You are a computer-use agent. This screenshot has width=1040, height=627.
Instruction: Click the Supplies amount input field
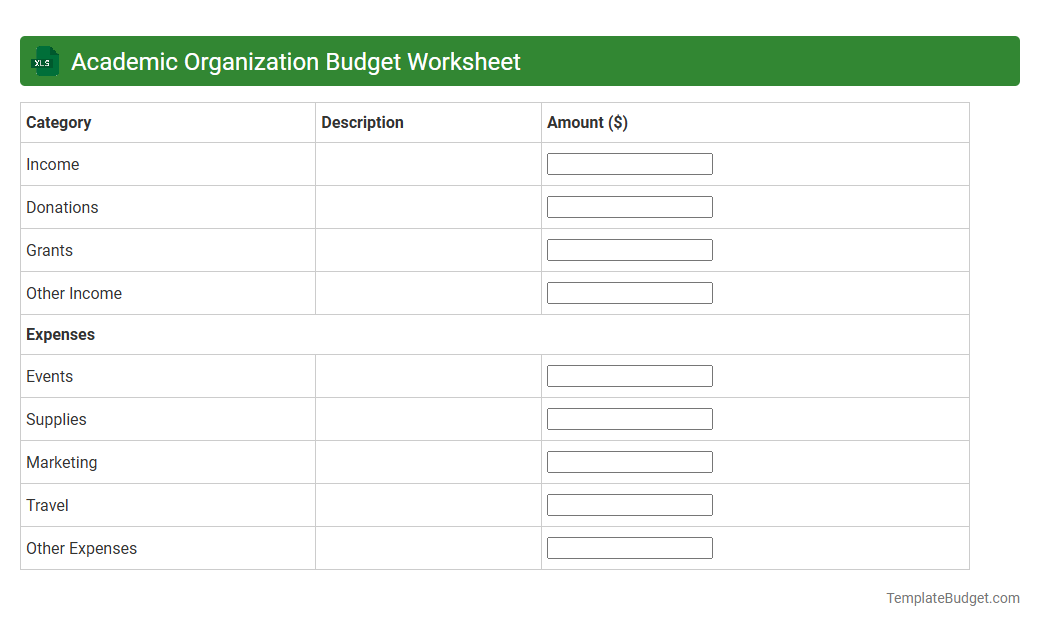pos(629,418)
